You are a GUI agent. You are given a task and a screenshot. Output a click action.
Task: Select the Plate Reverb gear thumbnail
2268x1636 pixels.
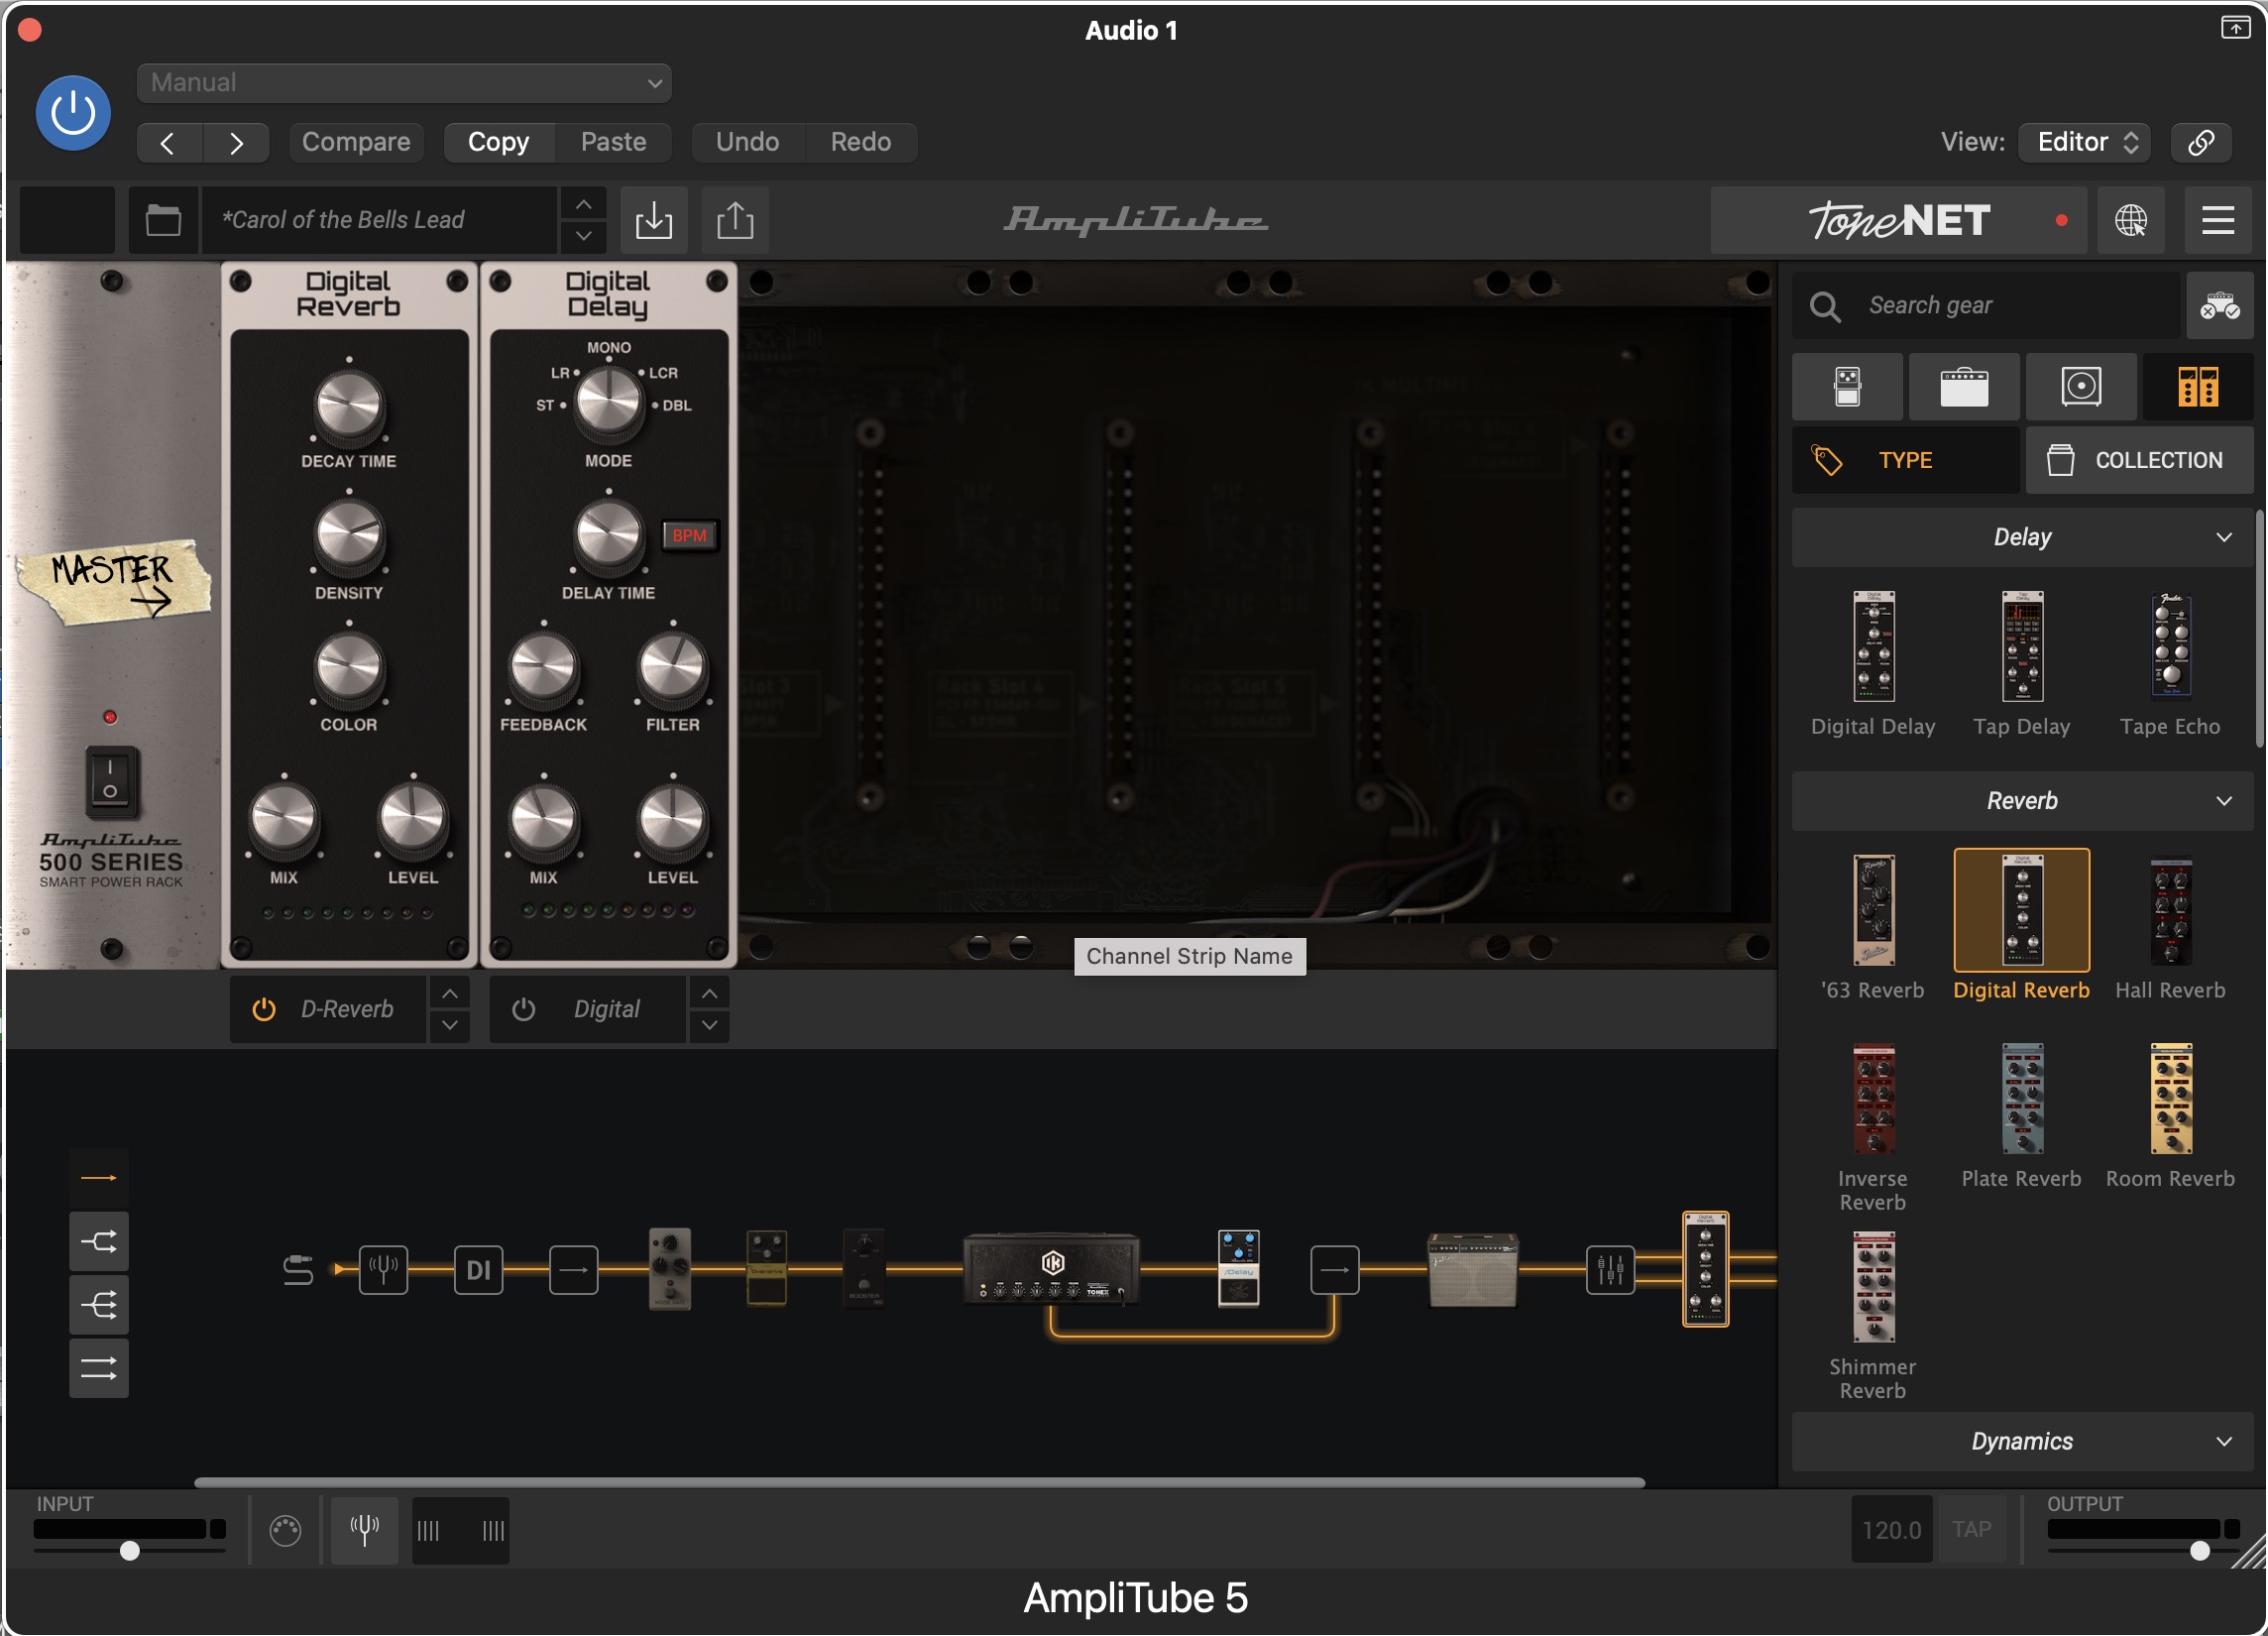point(2022,1100)
